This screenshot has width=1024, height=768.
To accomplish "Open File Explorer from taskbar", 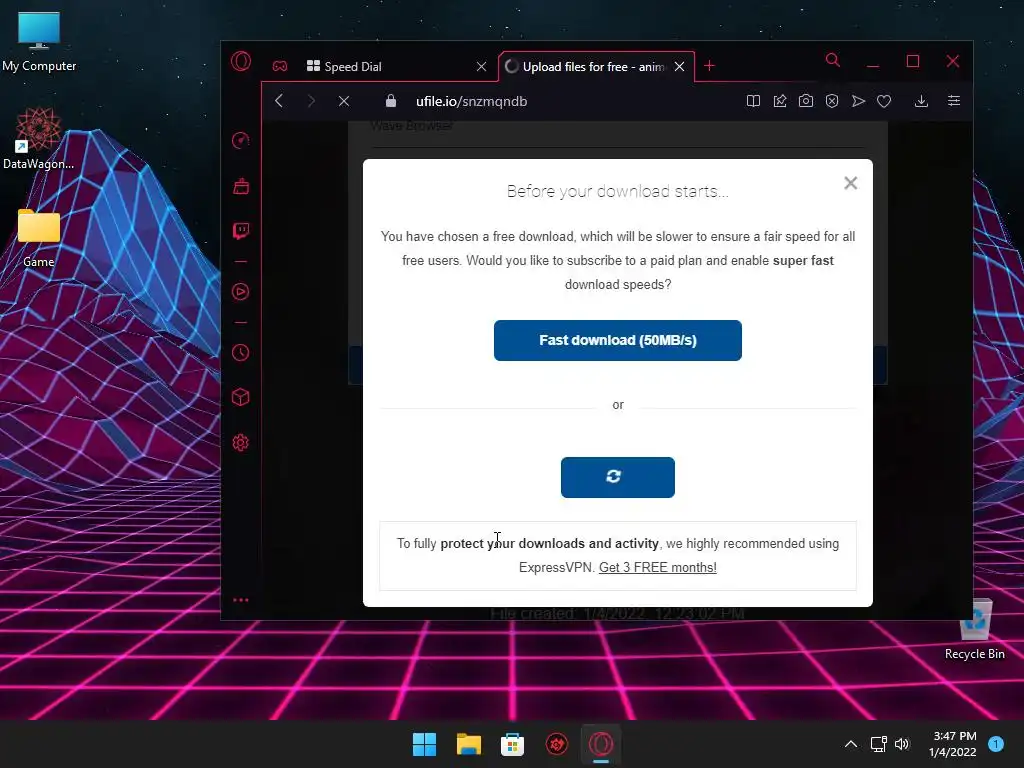I will pos(469,744).
